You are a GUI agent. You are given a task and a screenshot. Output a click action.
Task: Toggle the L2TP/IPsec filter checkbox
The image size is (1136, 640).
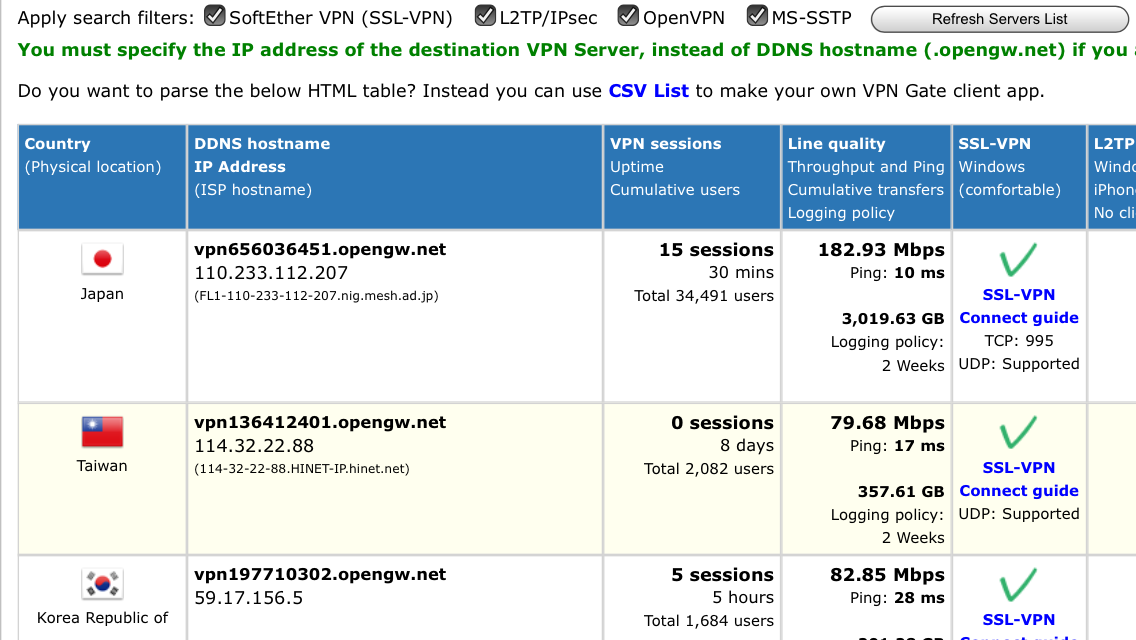pyautogui.click(x=485, y=16)
